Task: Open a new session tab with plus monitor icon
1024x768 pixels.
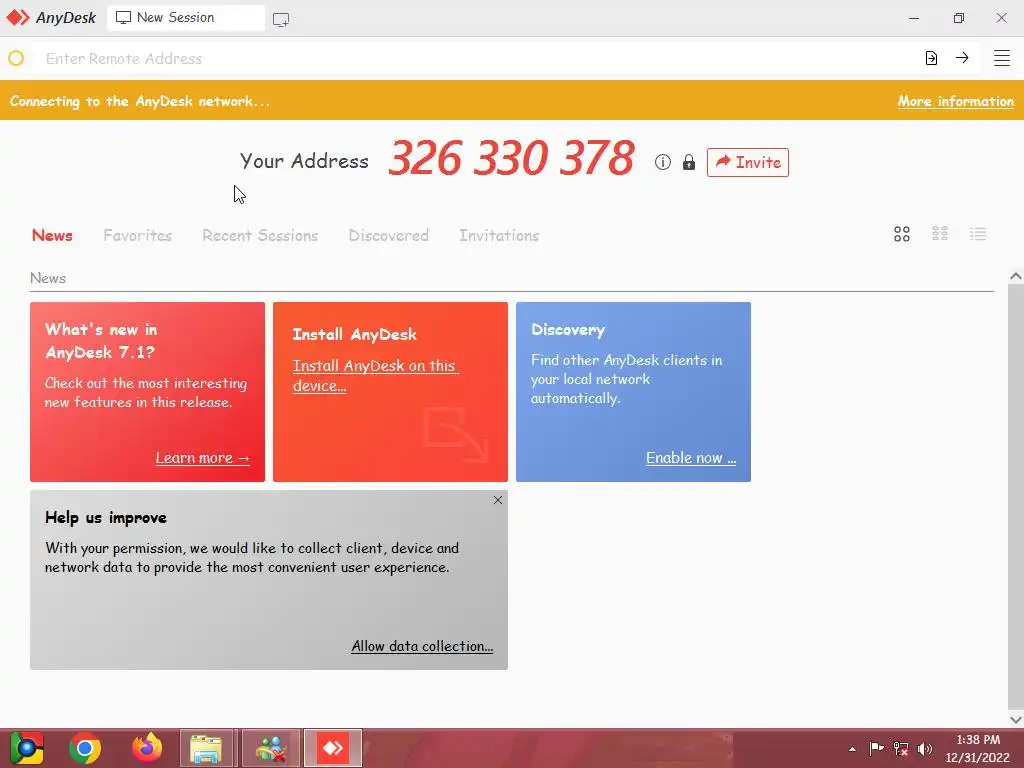Action: [281, 20]
